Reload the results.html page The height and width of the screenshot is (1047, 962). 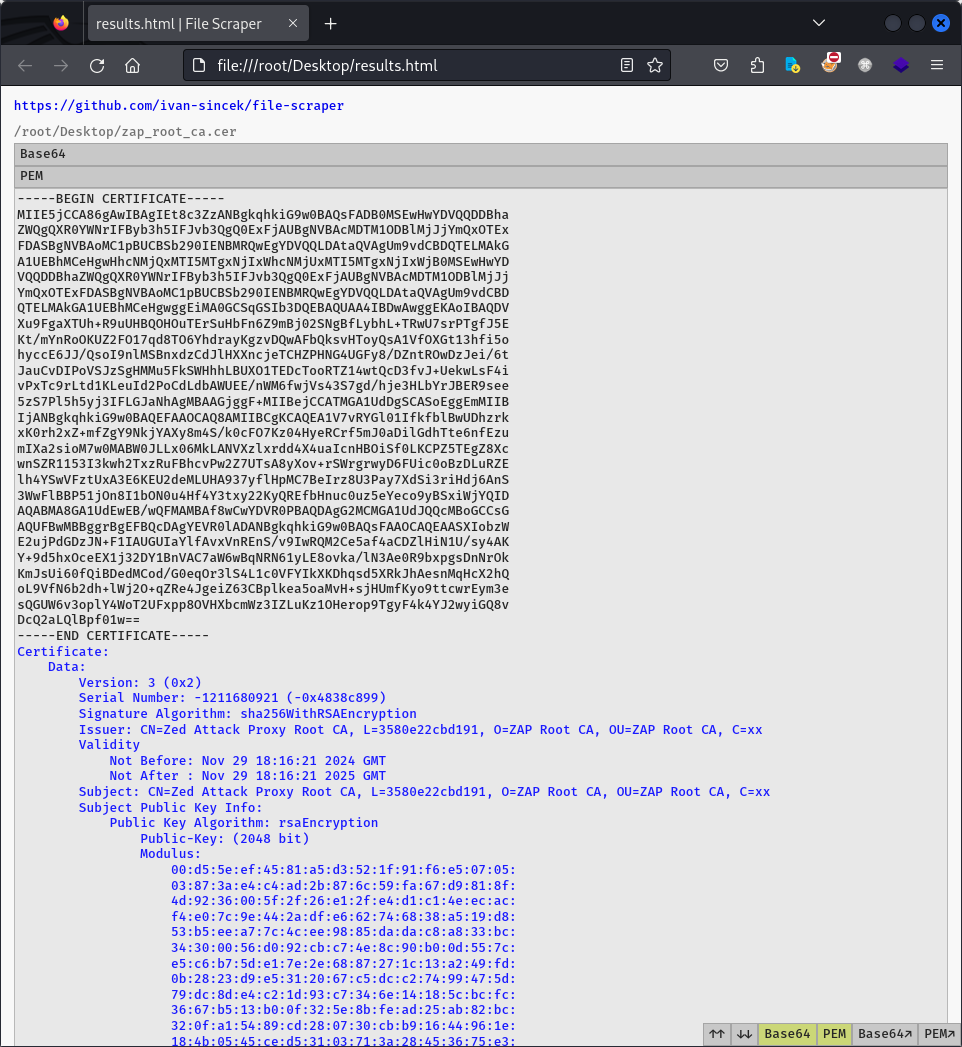pyautogui.click(x=96, y=65)
